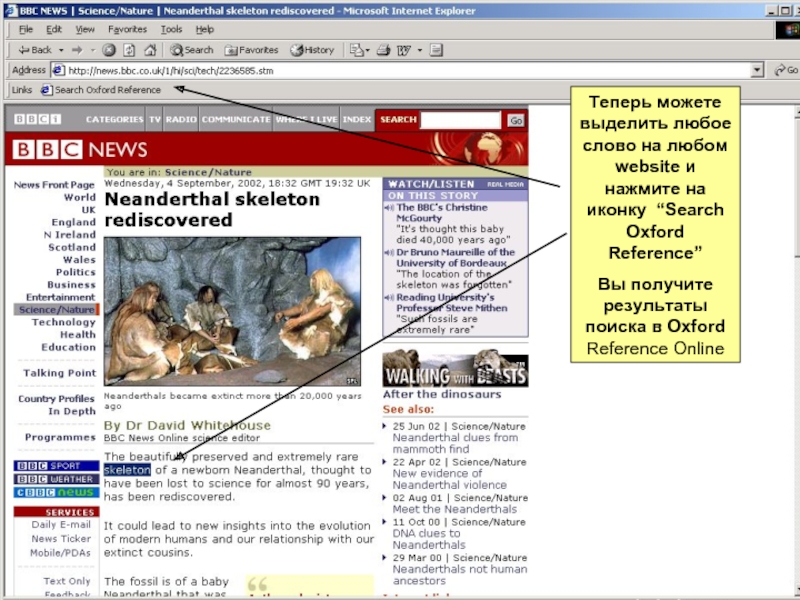
Task: Go to News Front Page link
Action: [54, 185]
